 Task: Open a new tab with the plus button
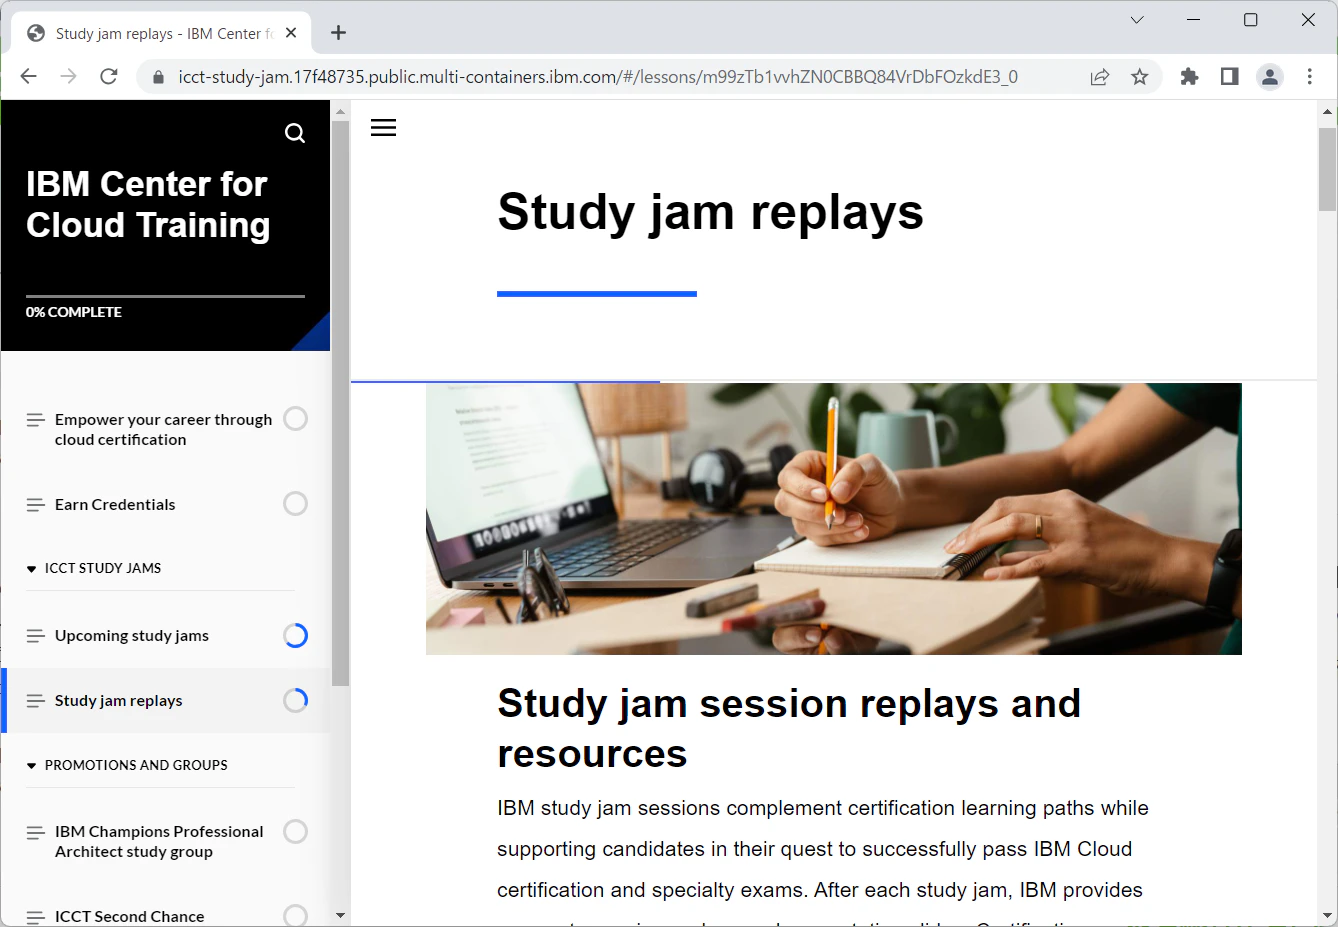[339, 33]
